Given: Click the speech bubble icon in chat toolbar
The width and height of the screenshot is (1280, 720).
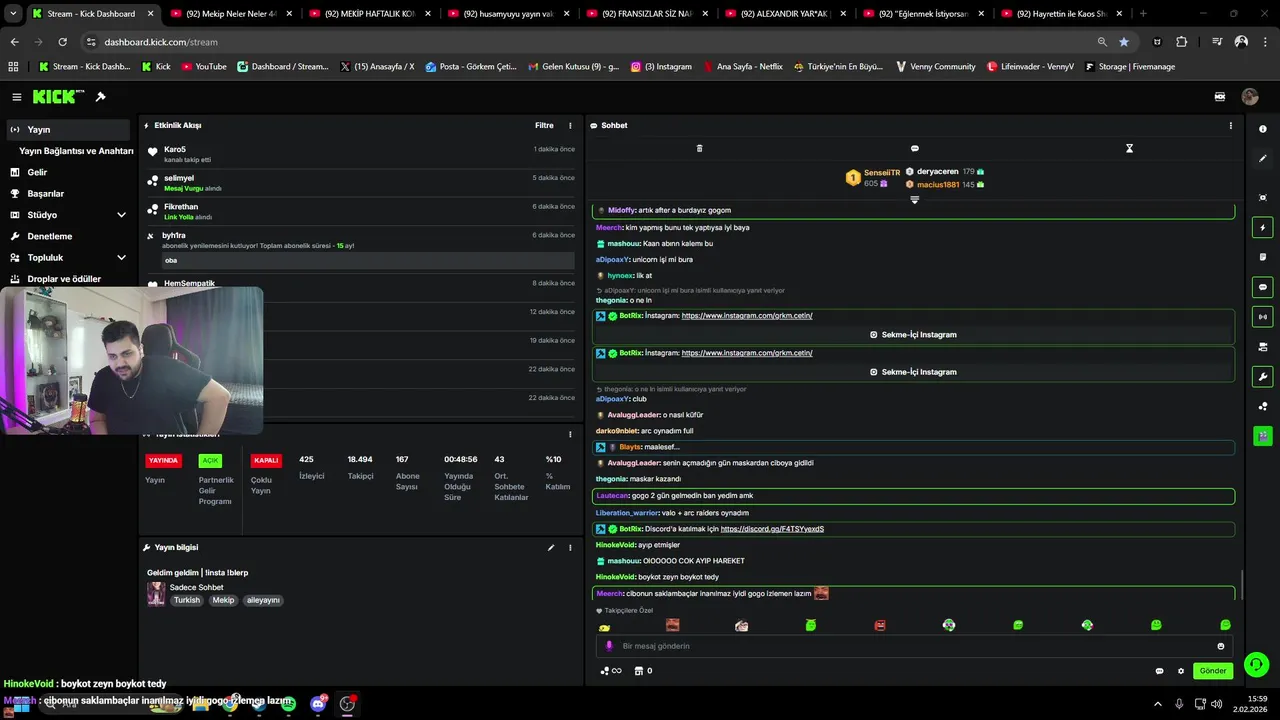Looking at the screenshot, I should pos(914,148).
